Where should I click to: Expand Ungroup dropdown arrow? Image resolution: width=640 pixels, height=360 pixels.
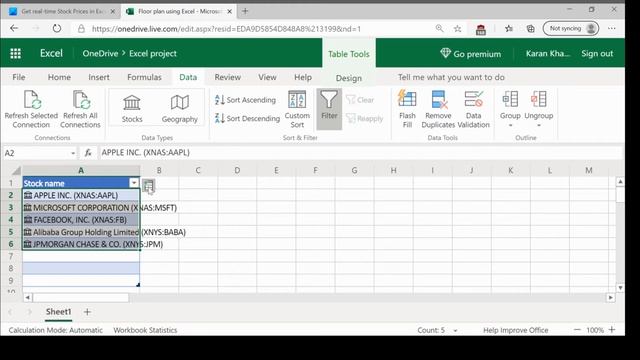539,126
